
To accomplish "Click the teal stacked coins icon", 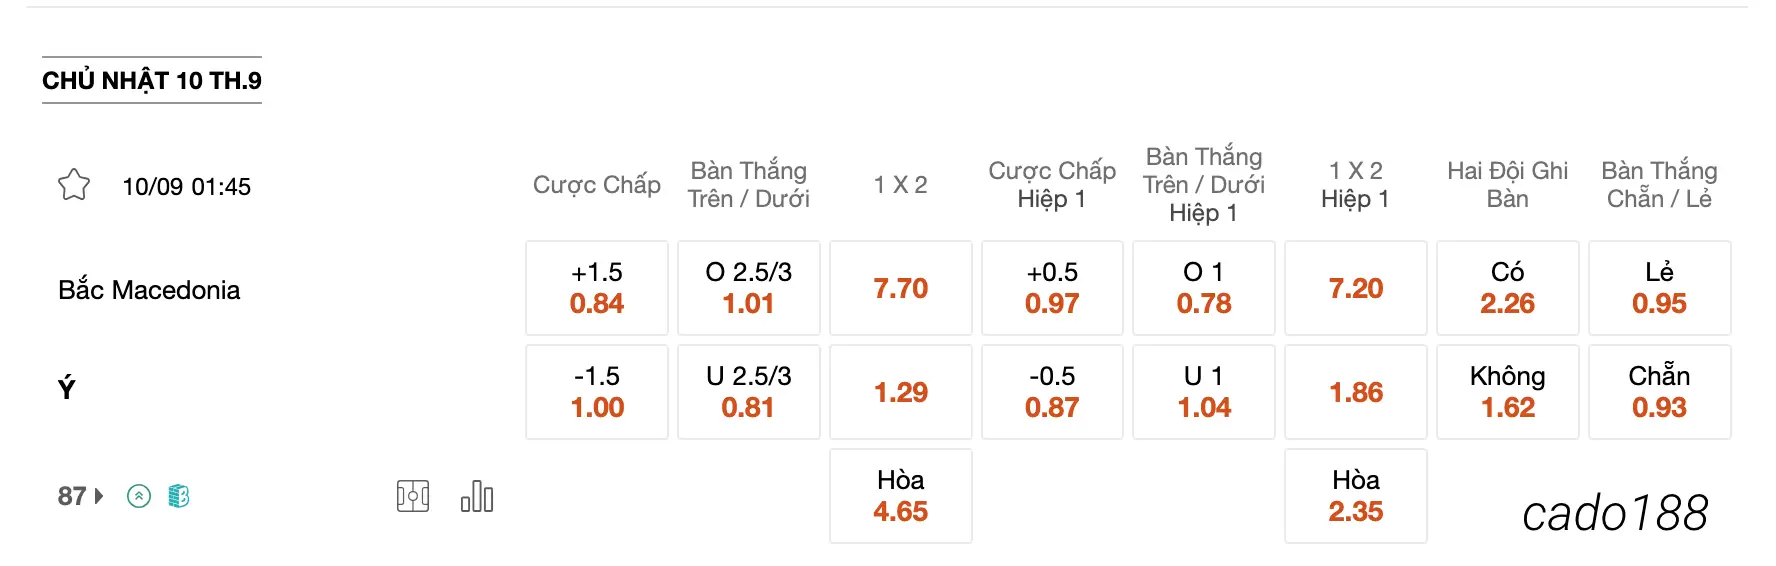I will tap(179, 496).
